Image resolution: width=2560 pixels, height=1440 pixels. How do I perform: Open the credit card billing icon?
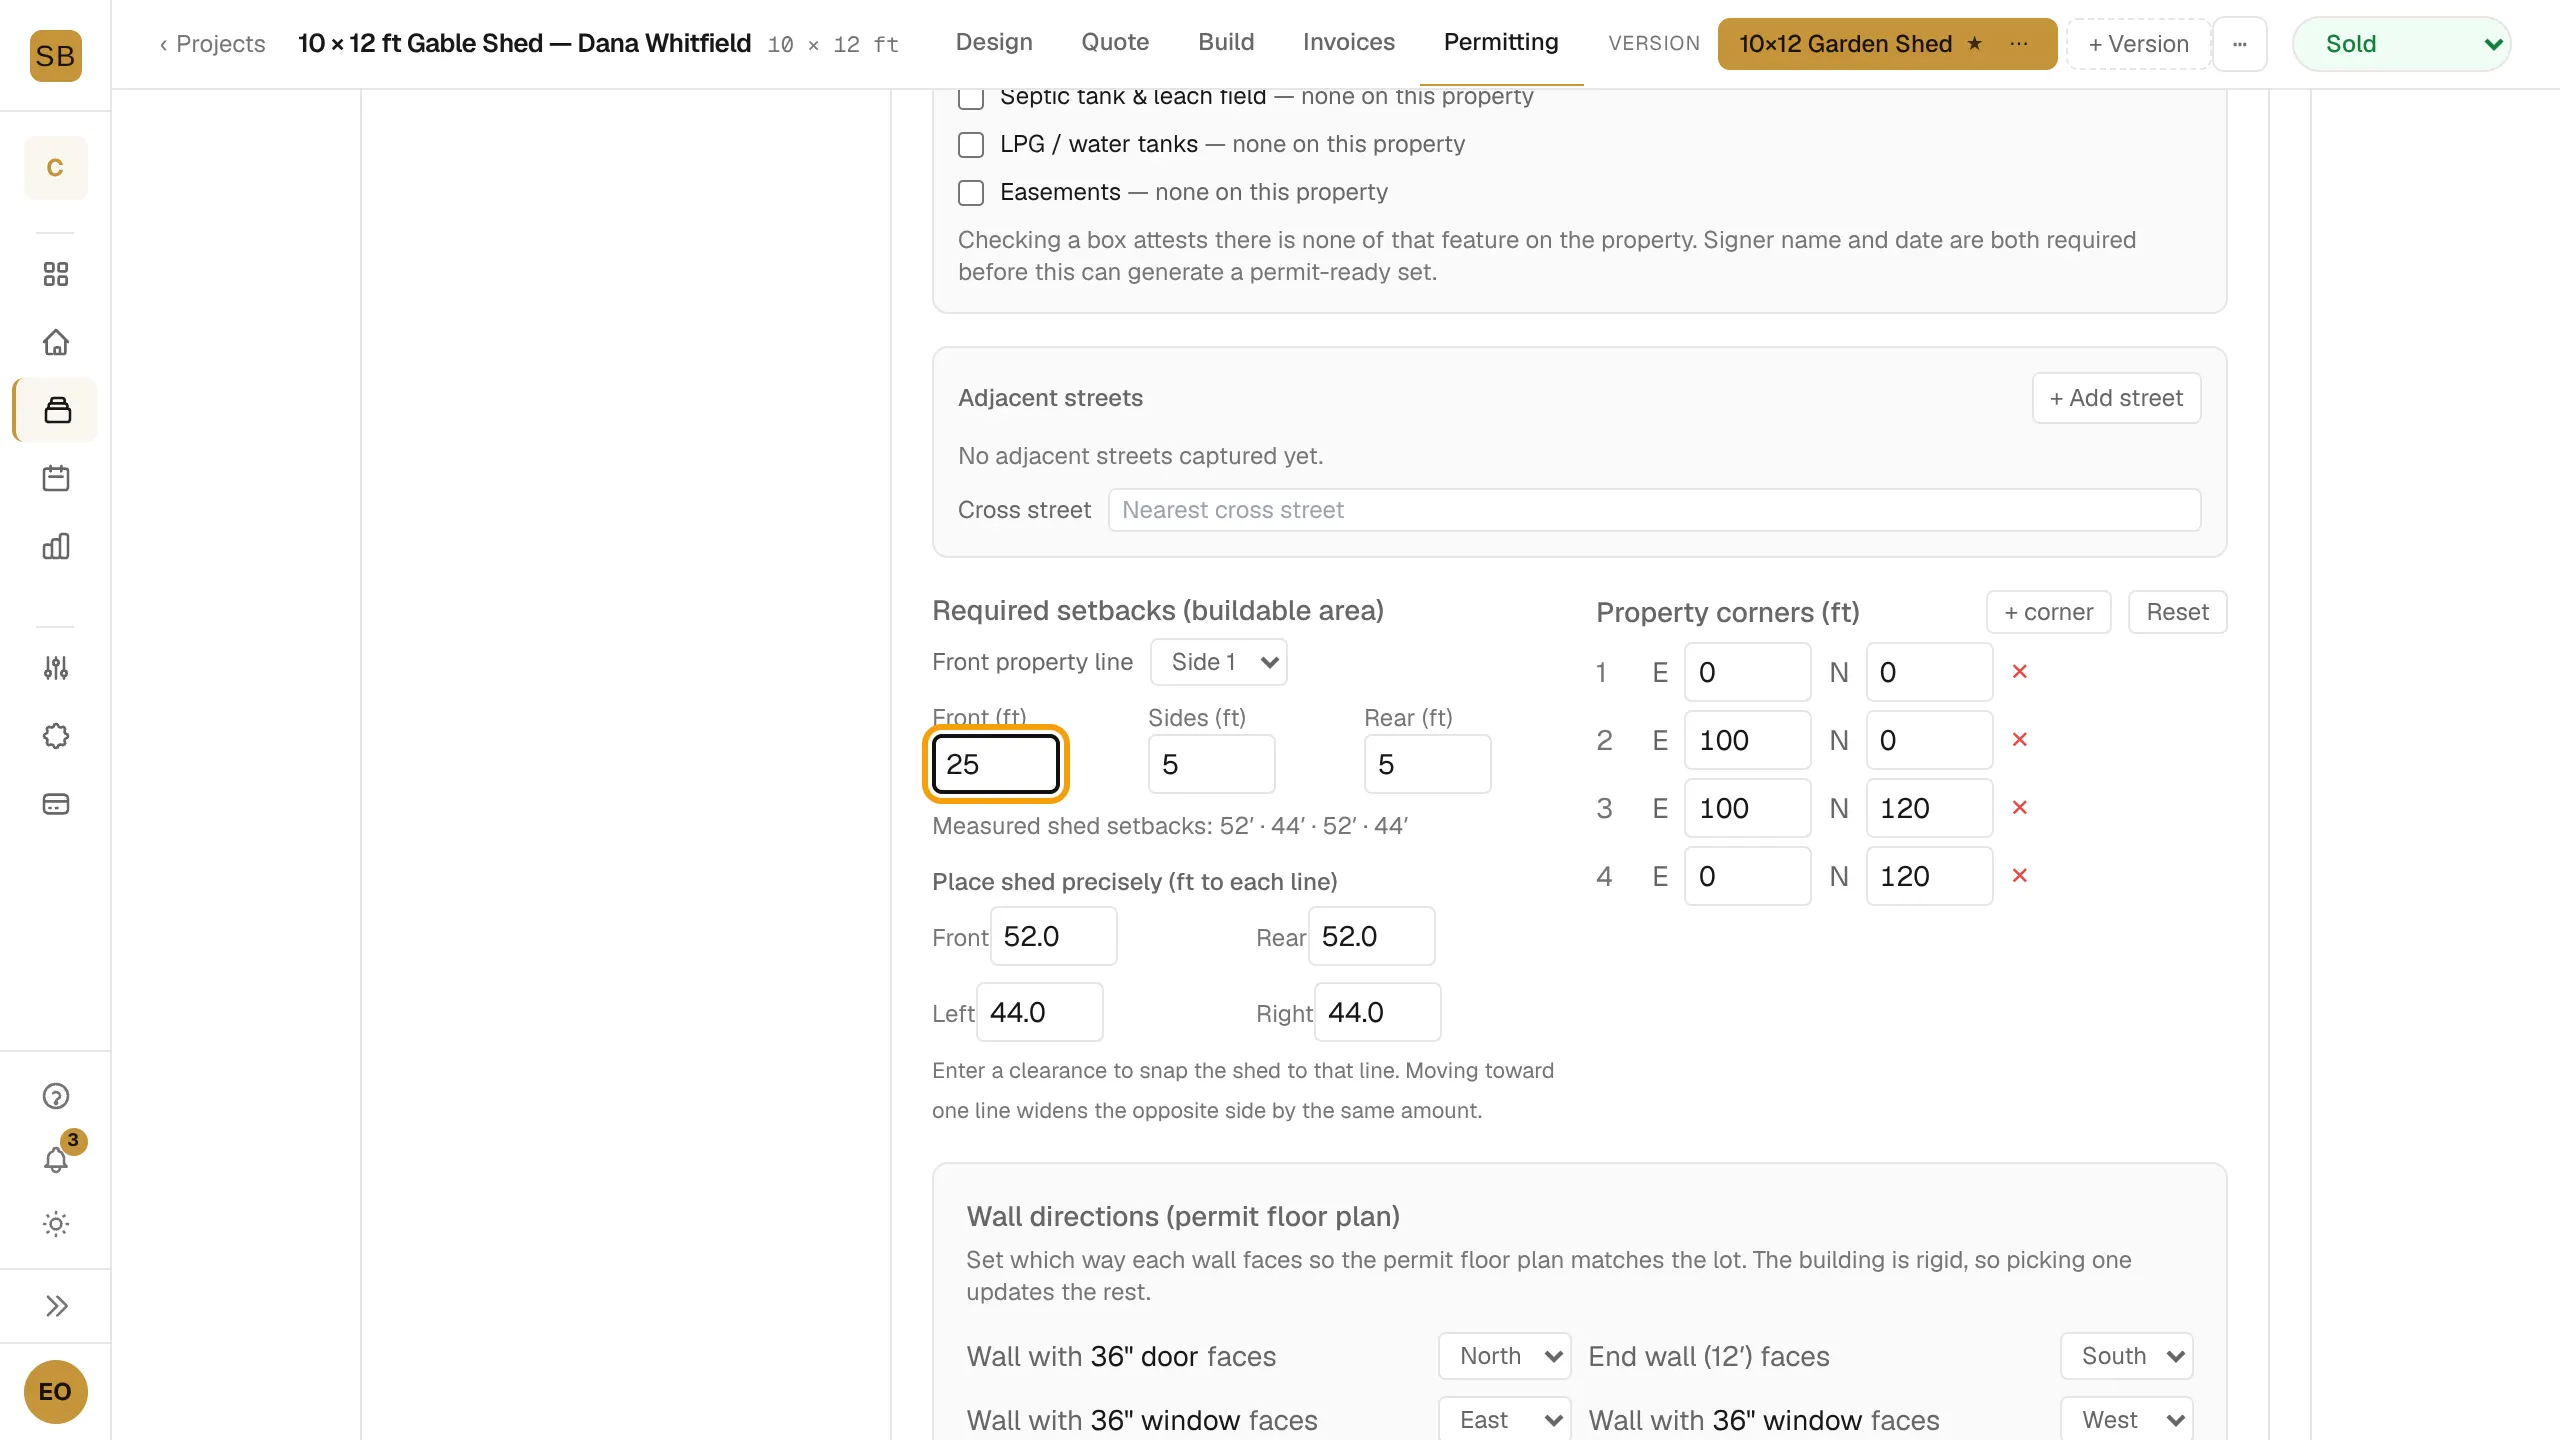pyautogui.click(x=56, y=804)
